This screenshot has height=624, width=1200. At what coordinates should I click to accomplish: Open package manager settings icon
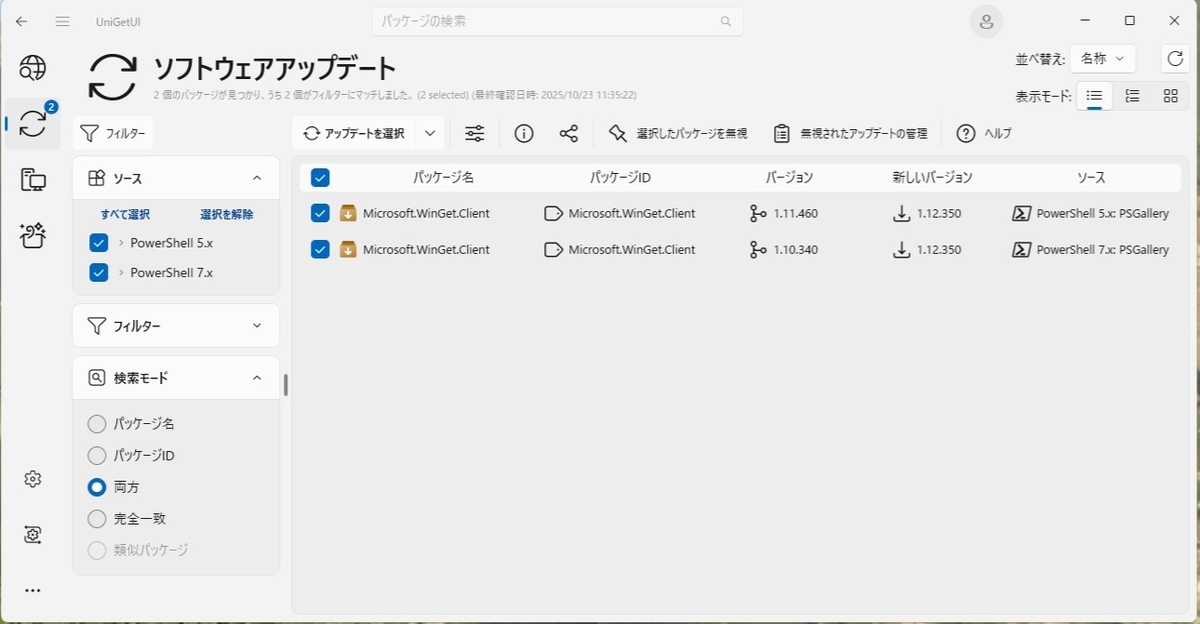33,535
